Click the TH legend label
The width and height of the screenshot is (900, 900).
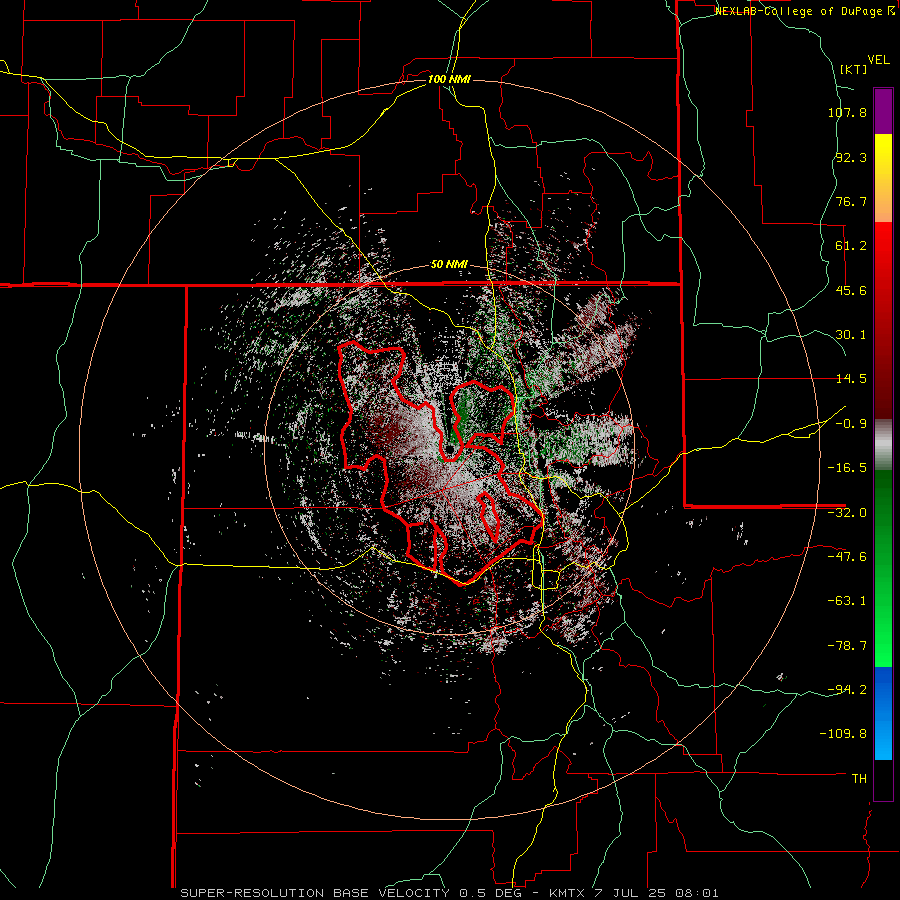coord(859,779)
